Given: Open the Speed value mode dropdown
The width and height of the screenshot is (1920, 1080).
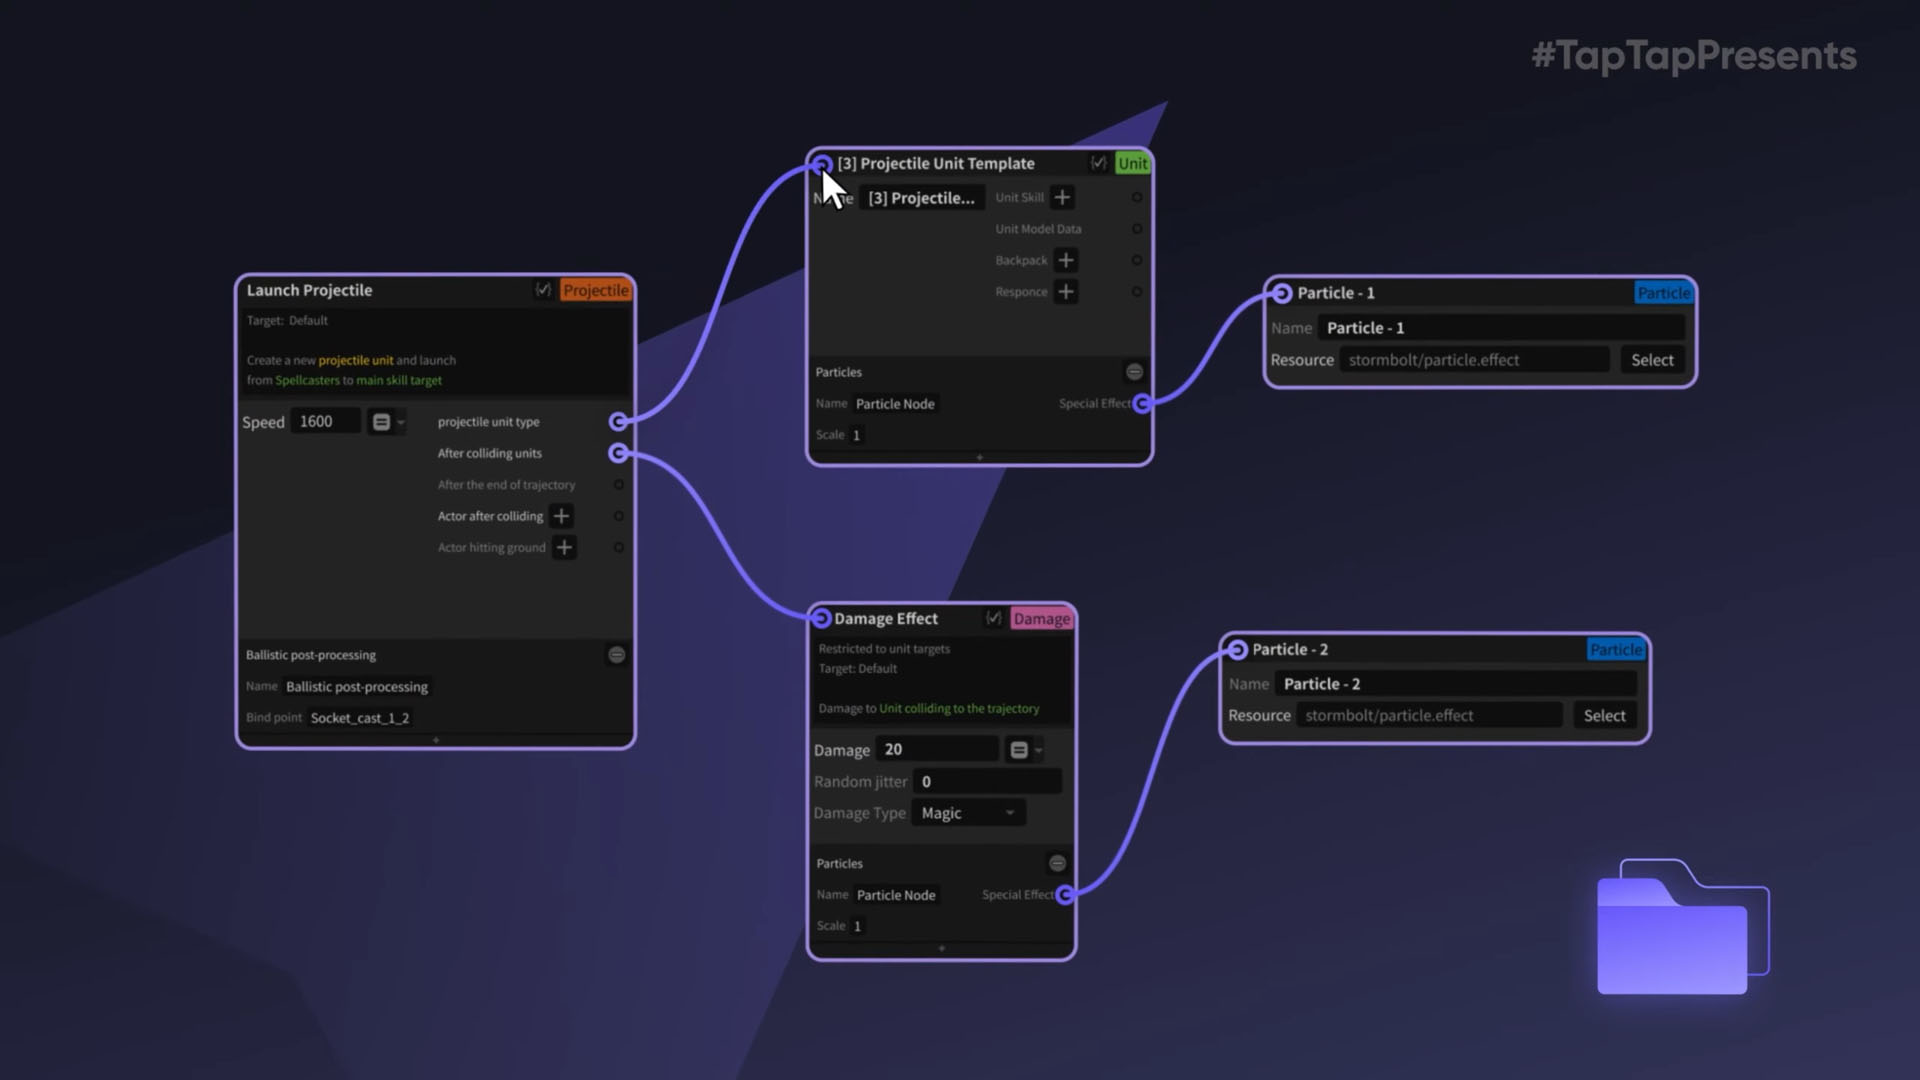Looking at the screenshot, I should click(386, 422).
